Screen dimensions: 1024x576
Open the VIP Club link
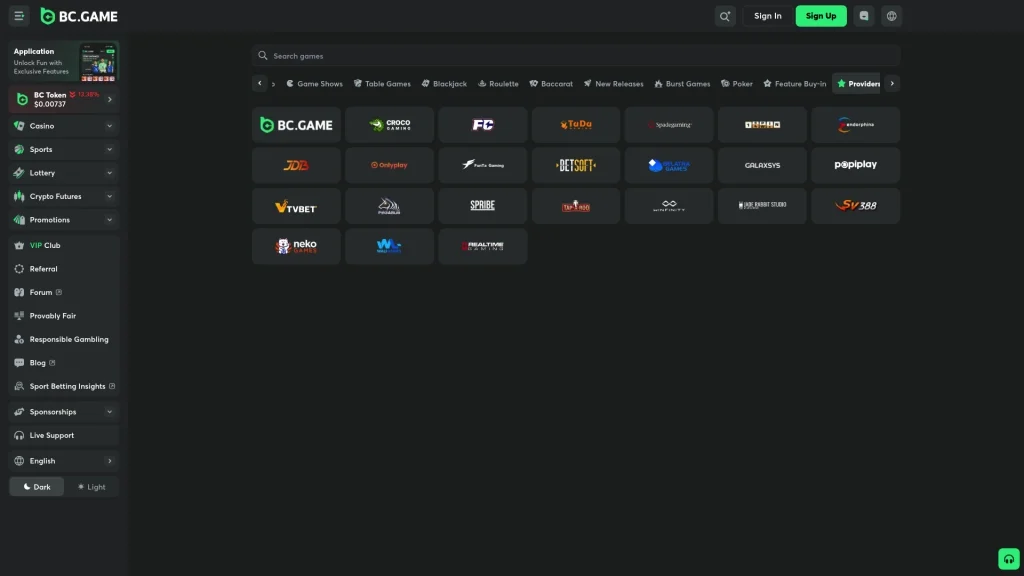pos(64,246)
